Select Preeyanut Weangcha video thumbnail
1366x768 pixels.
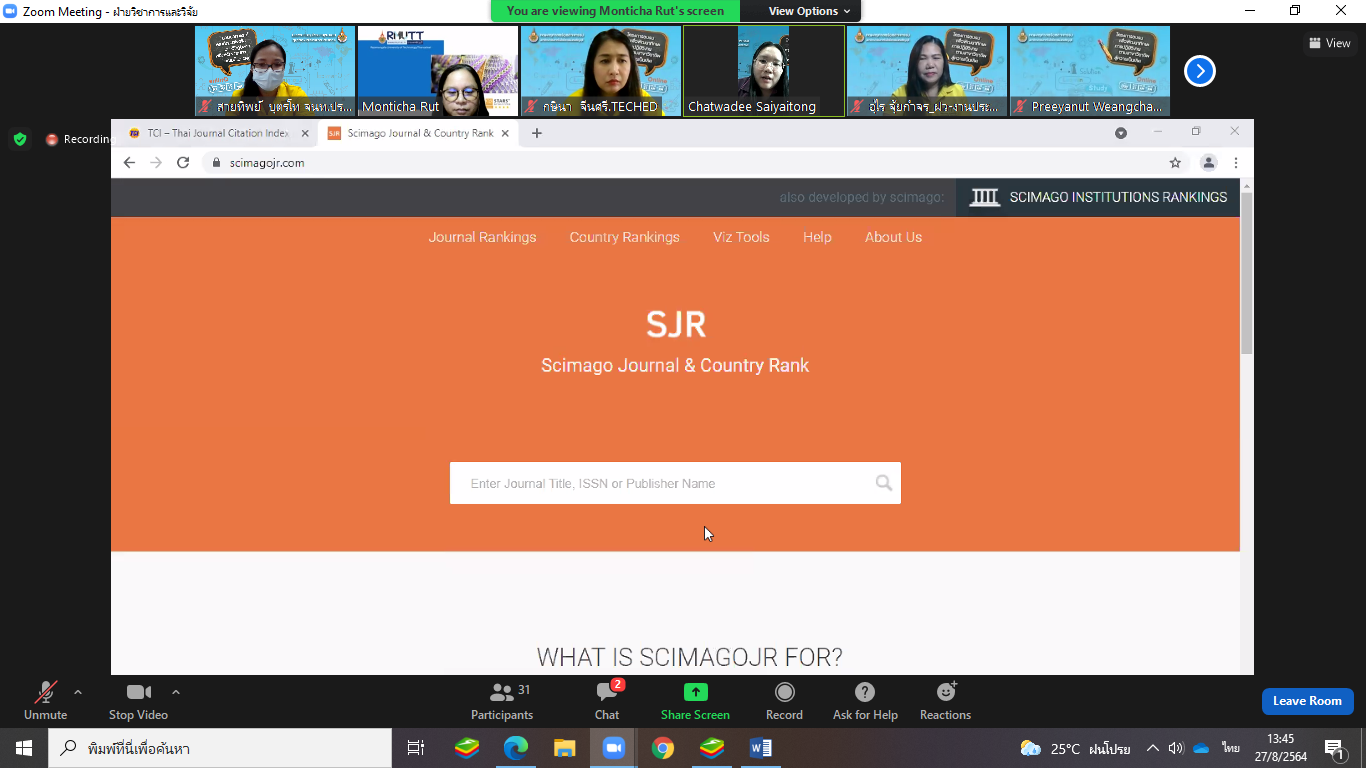(x=1090, y=71)
